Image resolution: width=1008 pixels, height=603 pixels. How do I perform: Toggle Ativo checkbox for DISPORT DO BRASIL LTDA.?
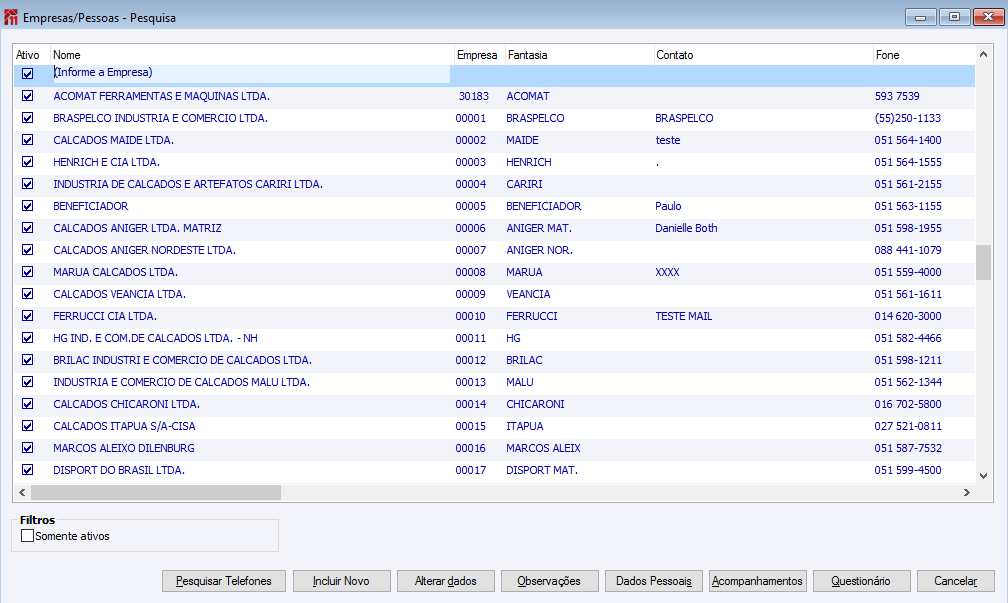[28, 470]
